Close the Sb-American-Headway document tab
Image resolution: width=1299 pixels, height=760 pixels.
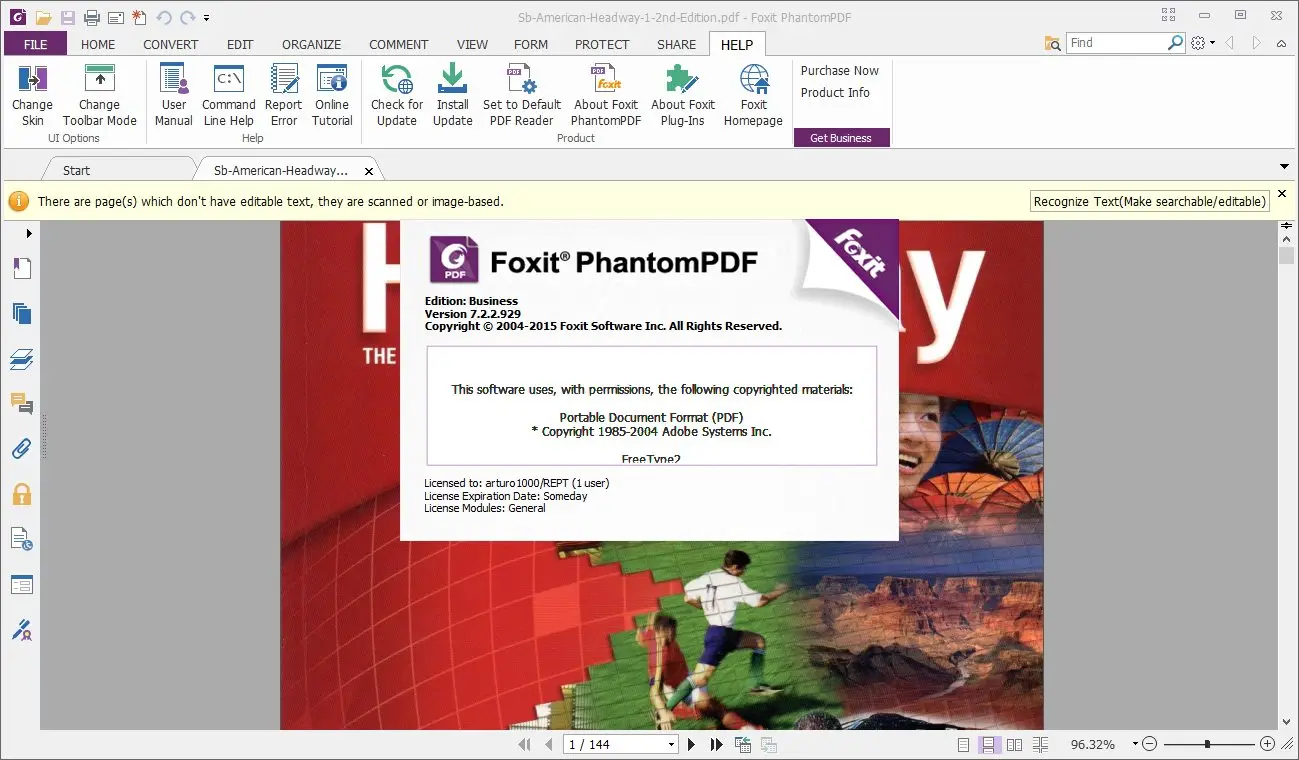(369, 172)
